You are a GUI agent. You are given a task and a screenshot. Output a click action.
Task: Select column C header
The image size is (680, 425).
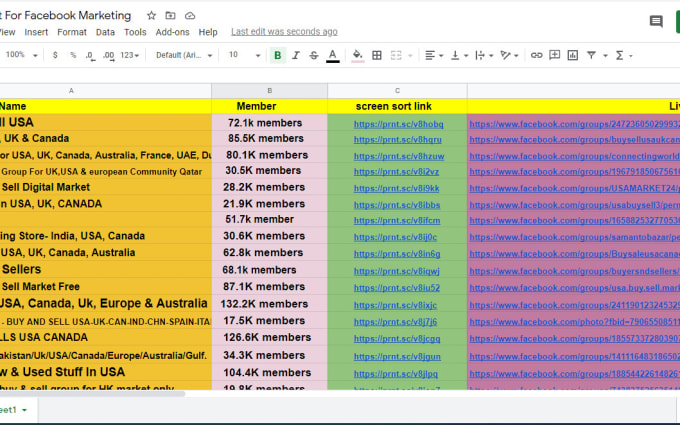tap(397, 91)
